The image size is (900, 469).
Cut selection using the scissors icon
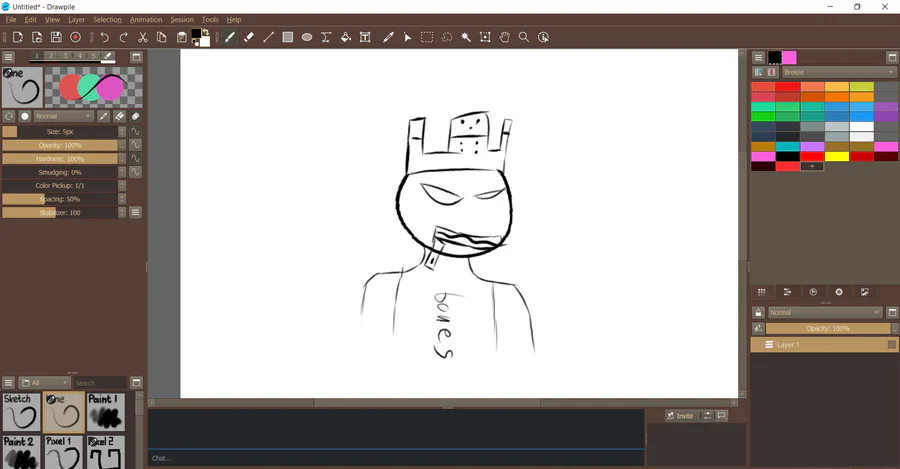point(143,37)
